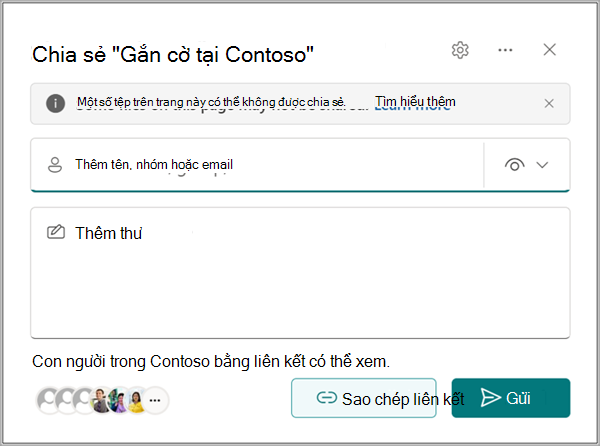Image resolution: width=600 pixels, height=446 pixels.
Task: Open sharing settings gear icon
Action: [x=460, y=50]
